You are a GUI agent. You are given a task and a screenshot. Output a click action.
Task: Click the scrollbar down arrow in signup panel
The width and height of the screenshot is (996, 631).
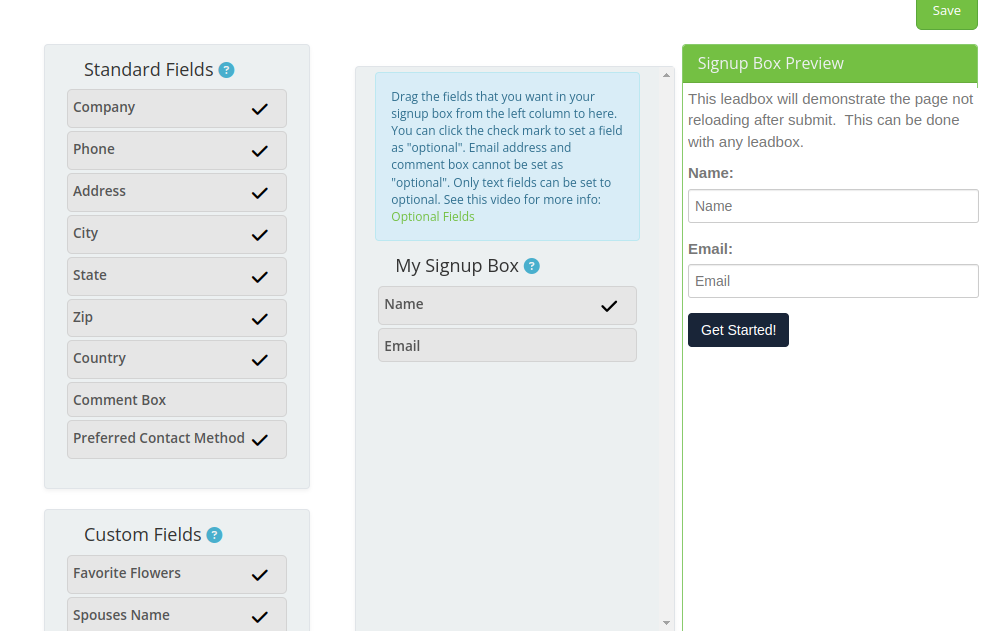666,623
